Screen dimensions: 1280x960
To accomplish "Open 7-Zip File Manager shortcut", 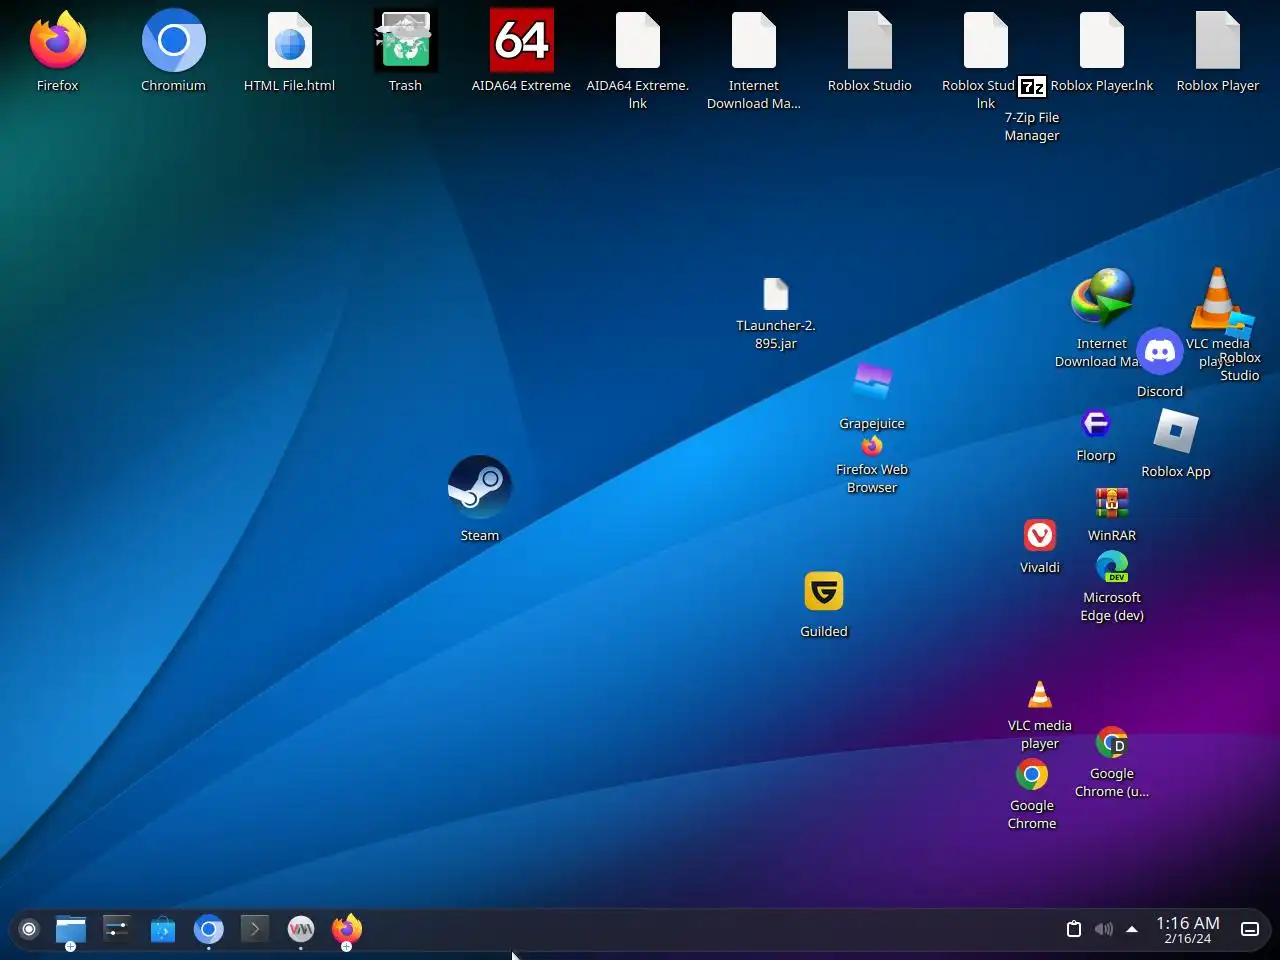I will 1032,87.
